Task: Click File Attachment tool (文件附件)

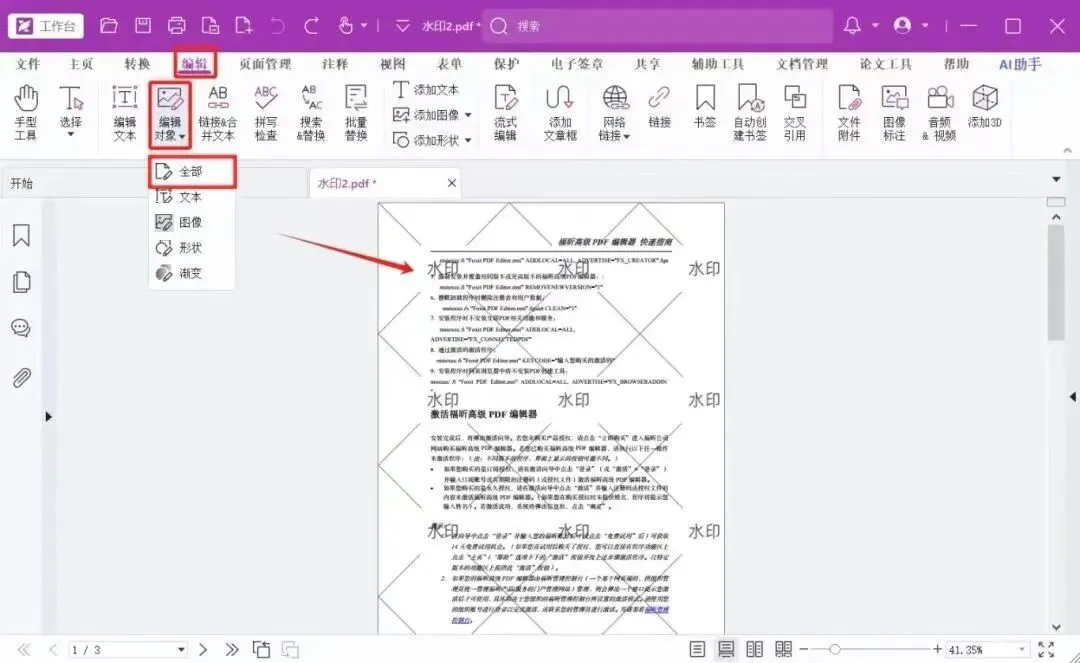Action: click(x=849, y=113)
